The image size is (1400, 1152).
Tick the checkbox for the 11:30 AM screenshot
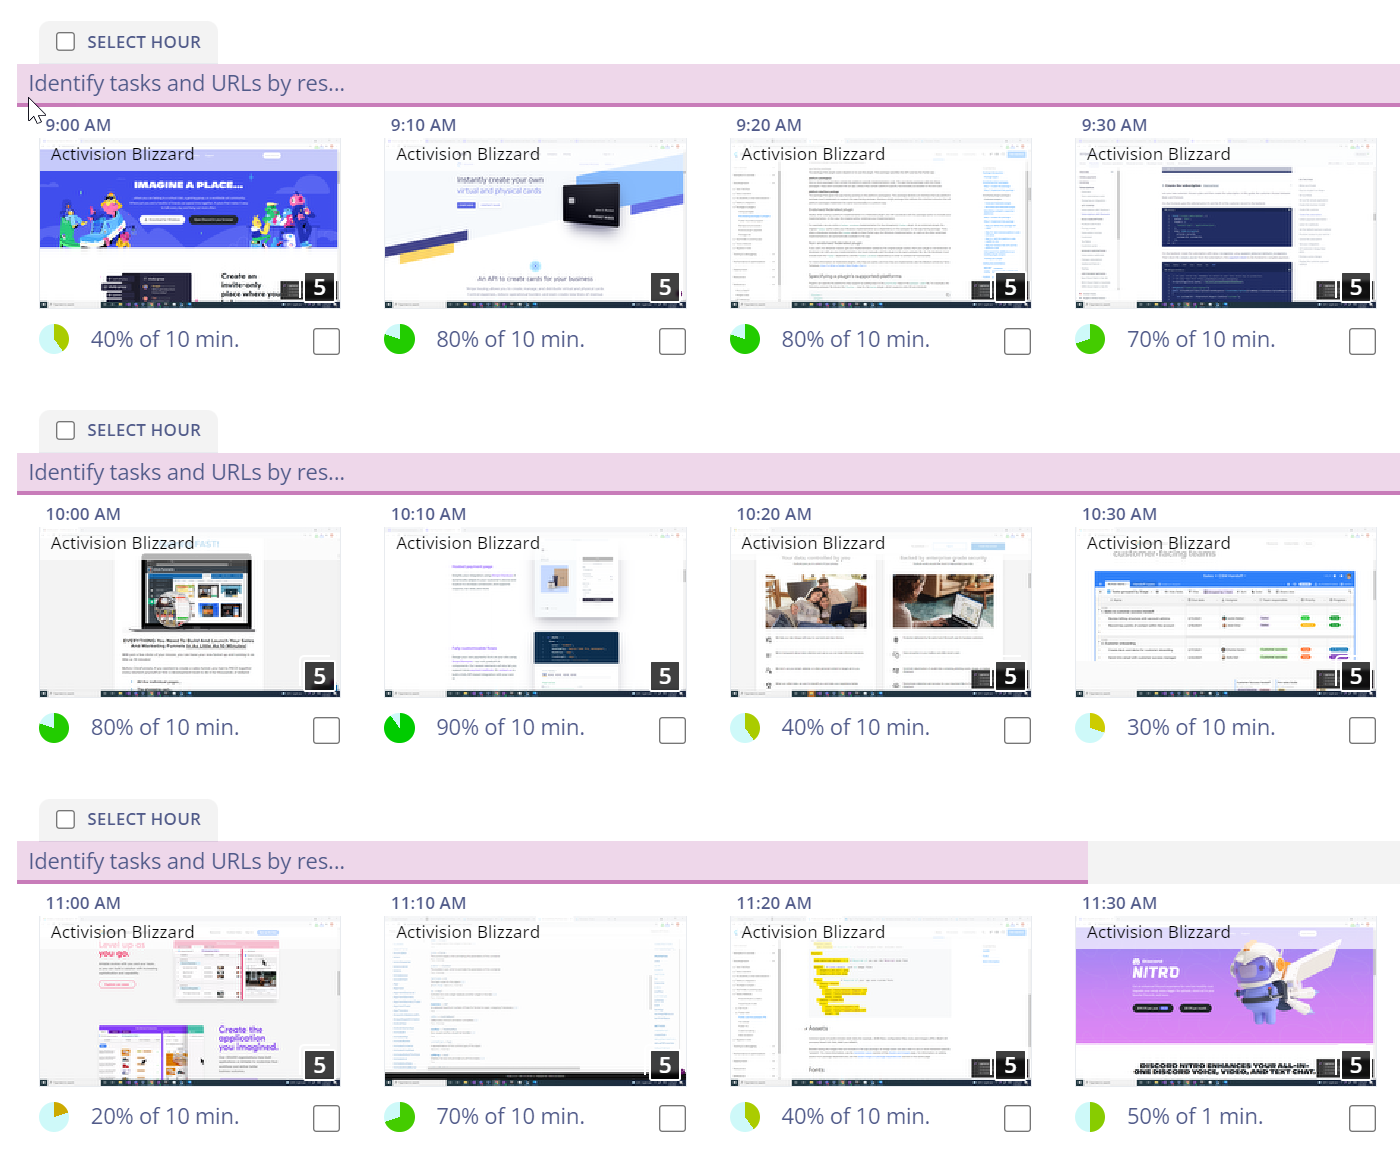(x=1363, y=1119)
